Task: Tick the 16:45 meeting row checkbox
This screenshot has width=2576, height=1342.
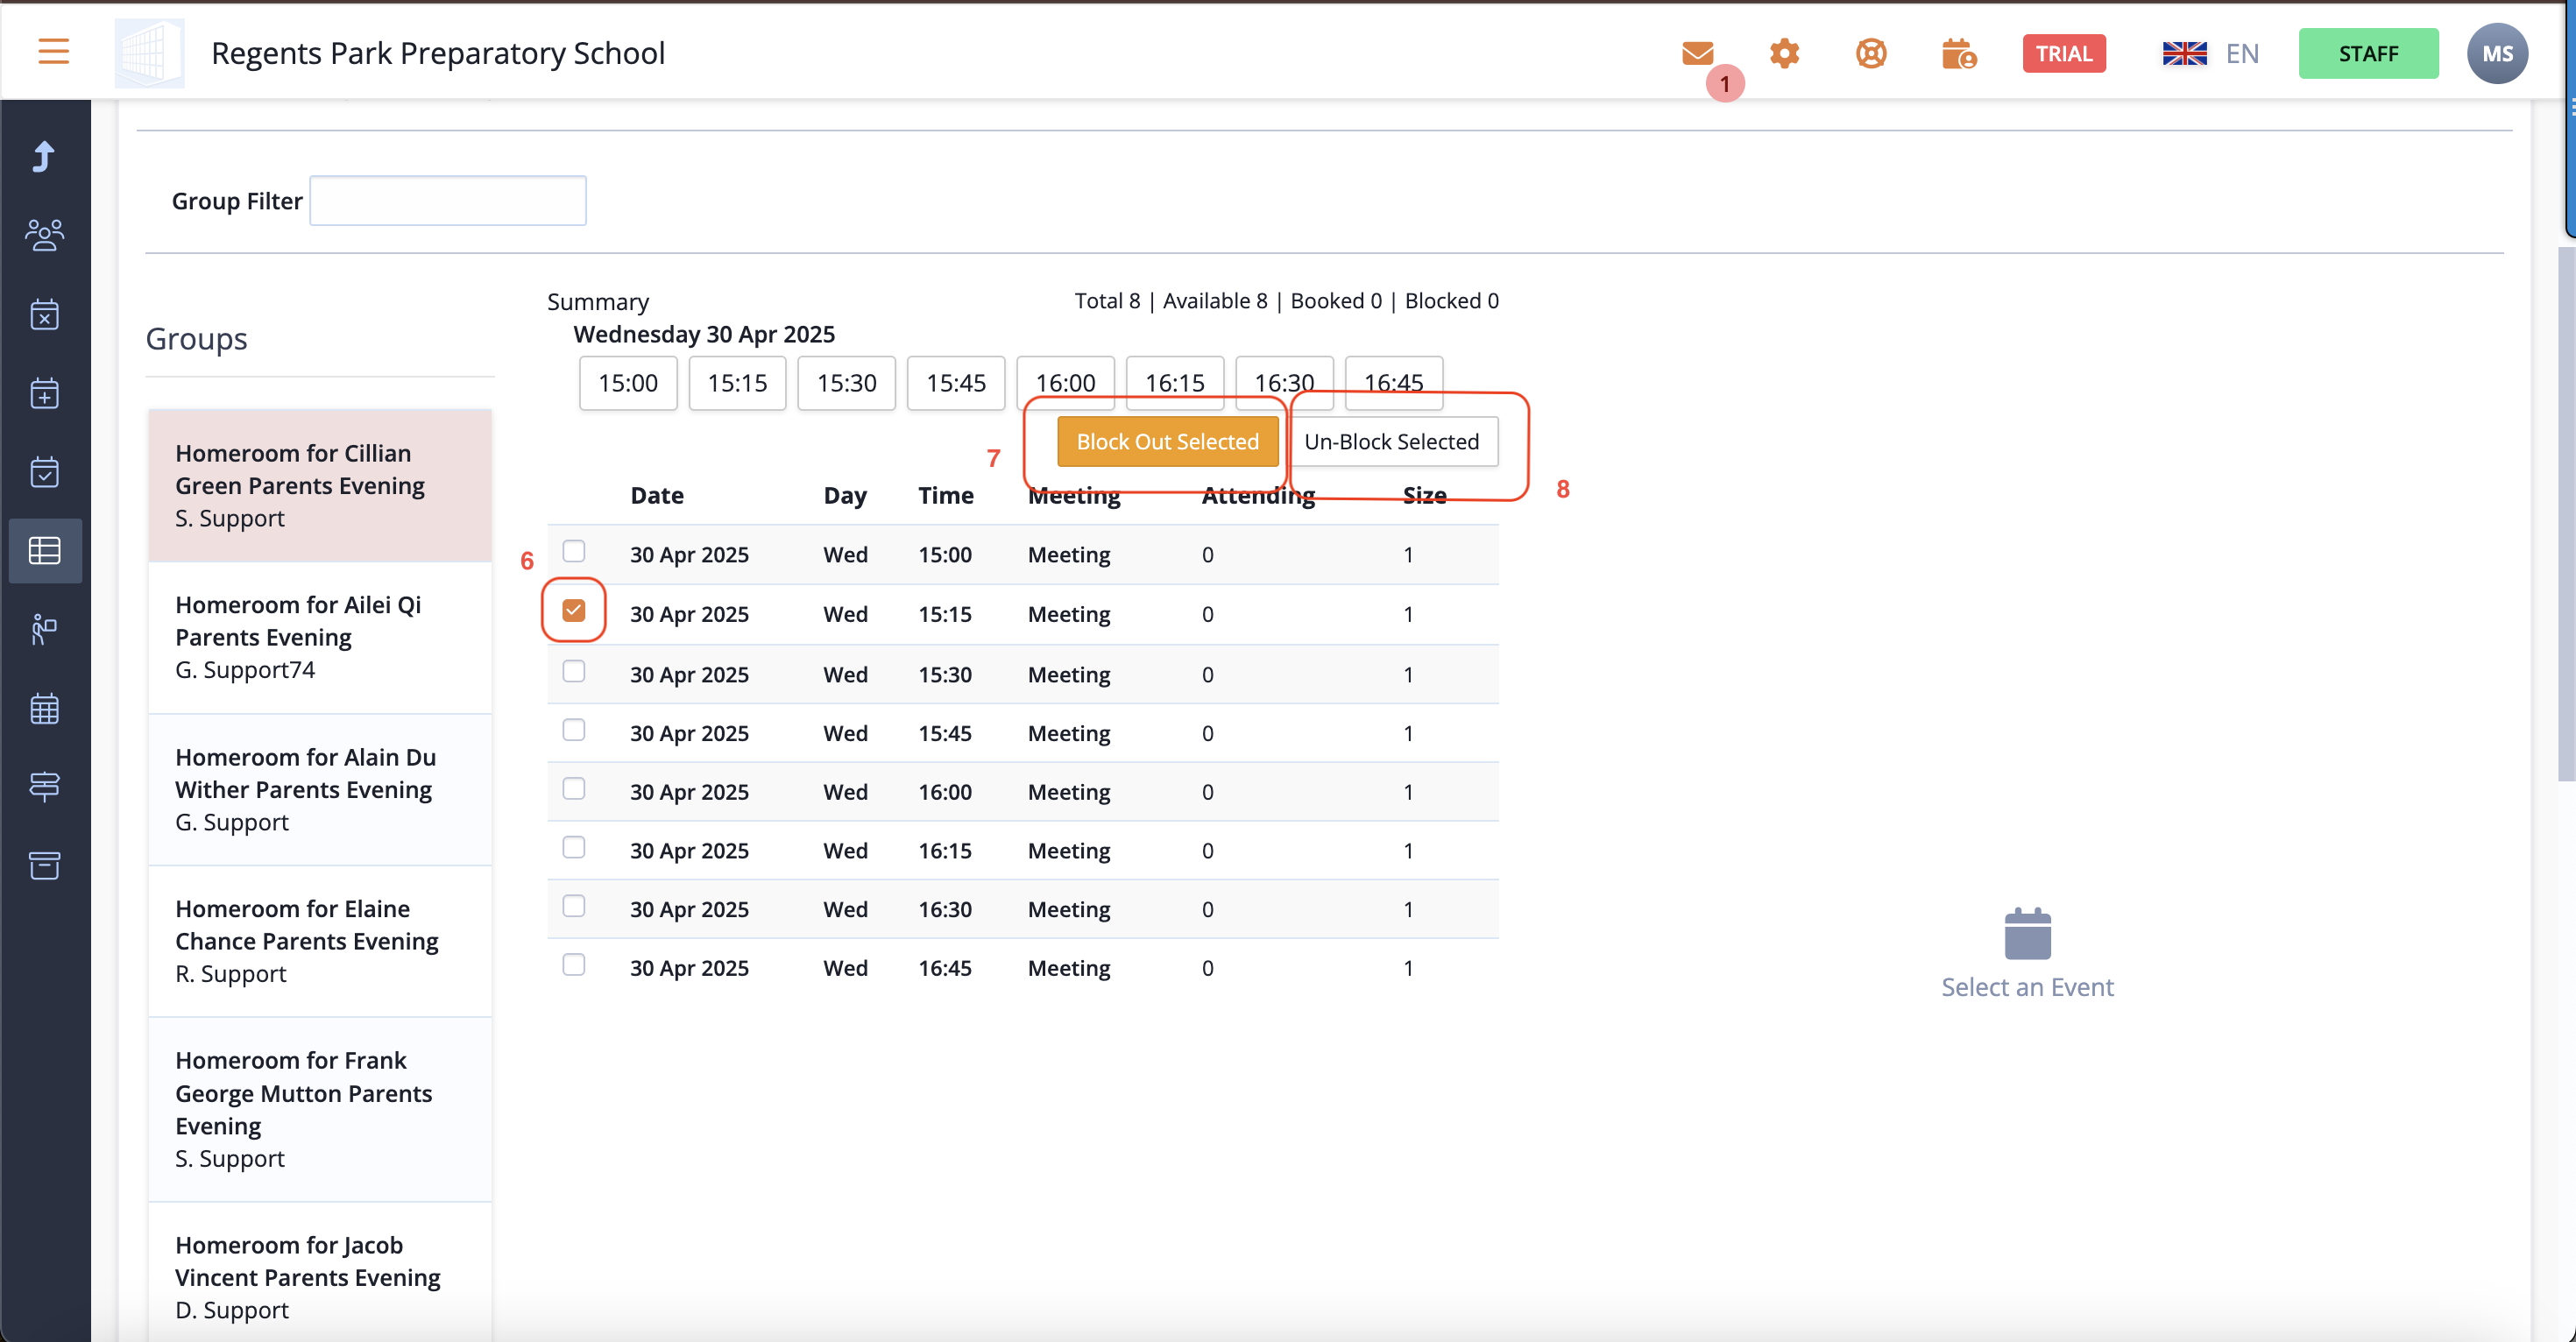Action: [574, 965]
